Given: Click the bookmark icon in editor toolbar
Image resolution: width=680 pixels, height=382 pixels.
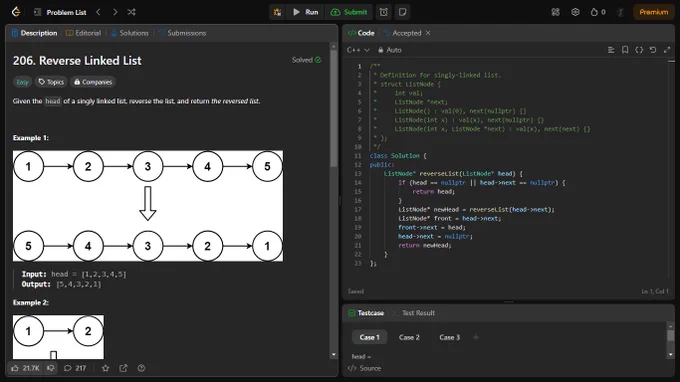Looking at the screenshot, I should click(x=625, y=50).
